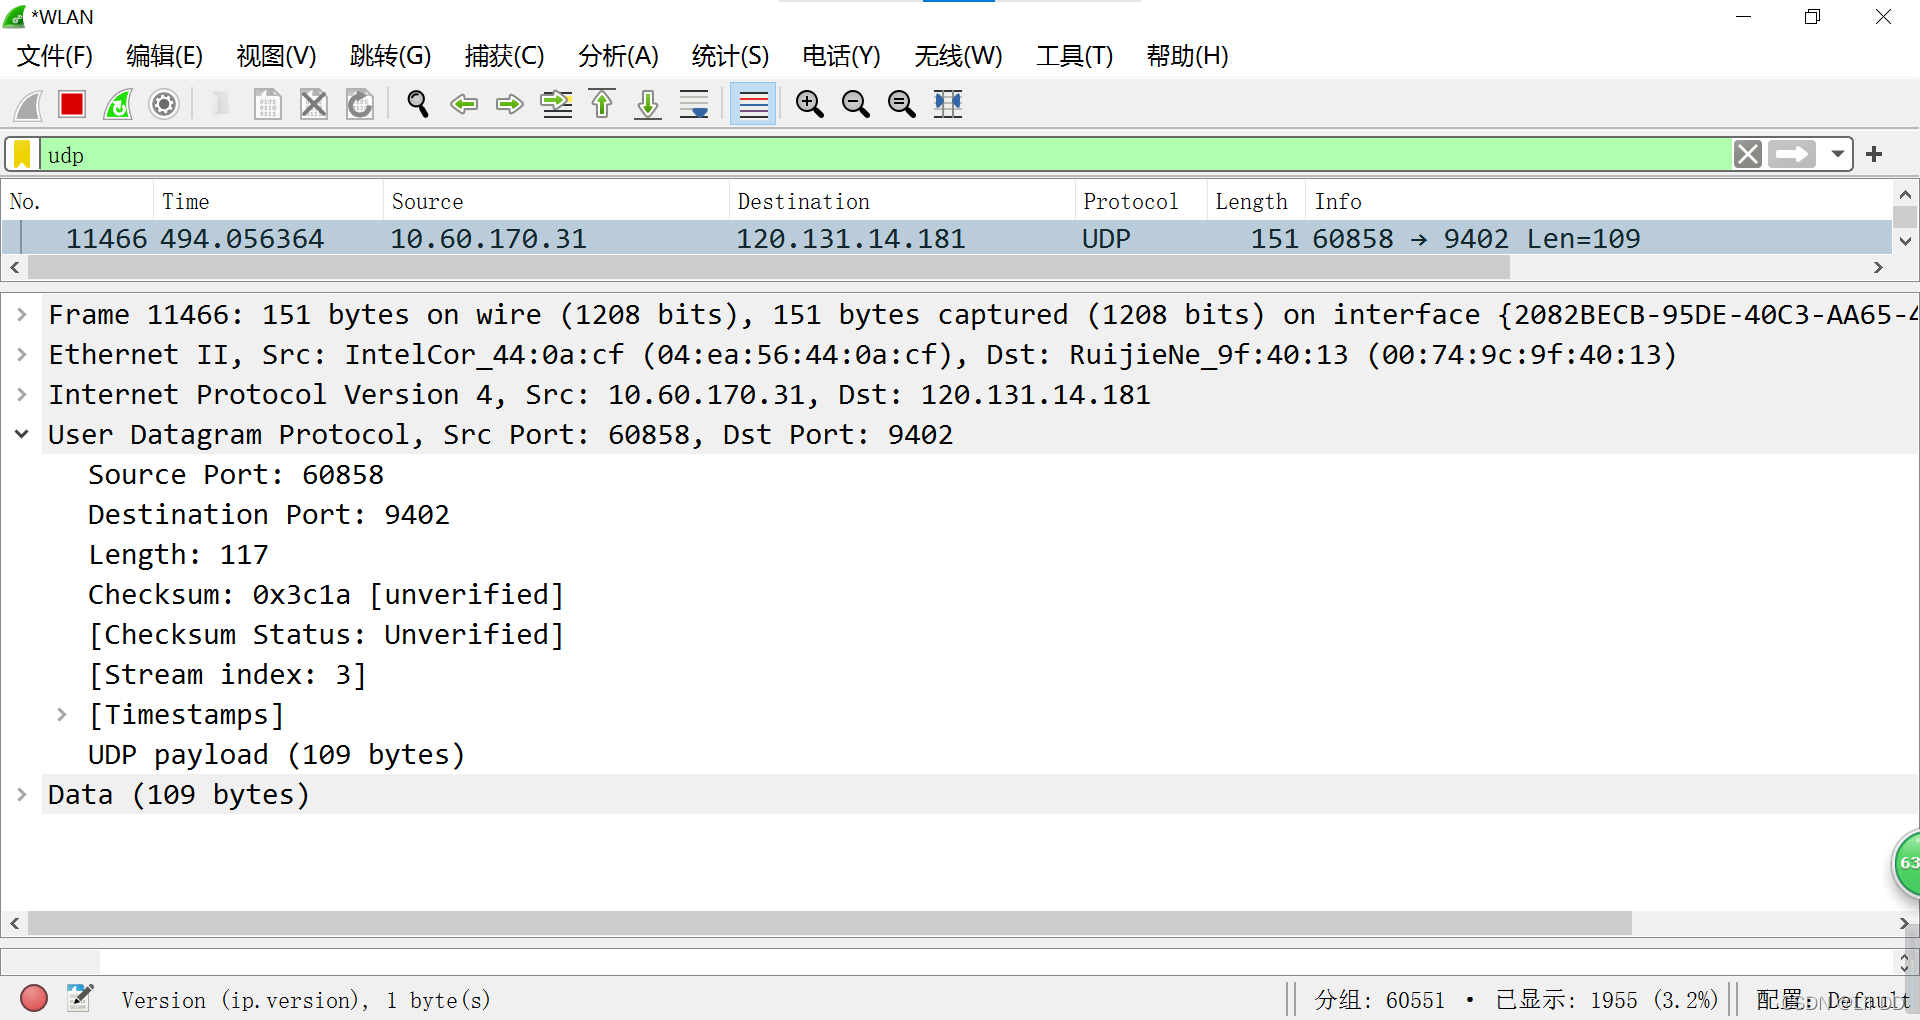The height and width of the screenshot is (1020, 1920).
Task: Save capture file icon
Action: tap(268, 104)
